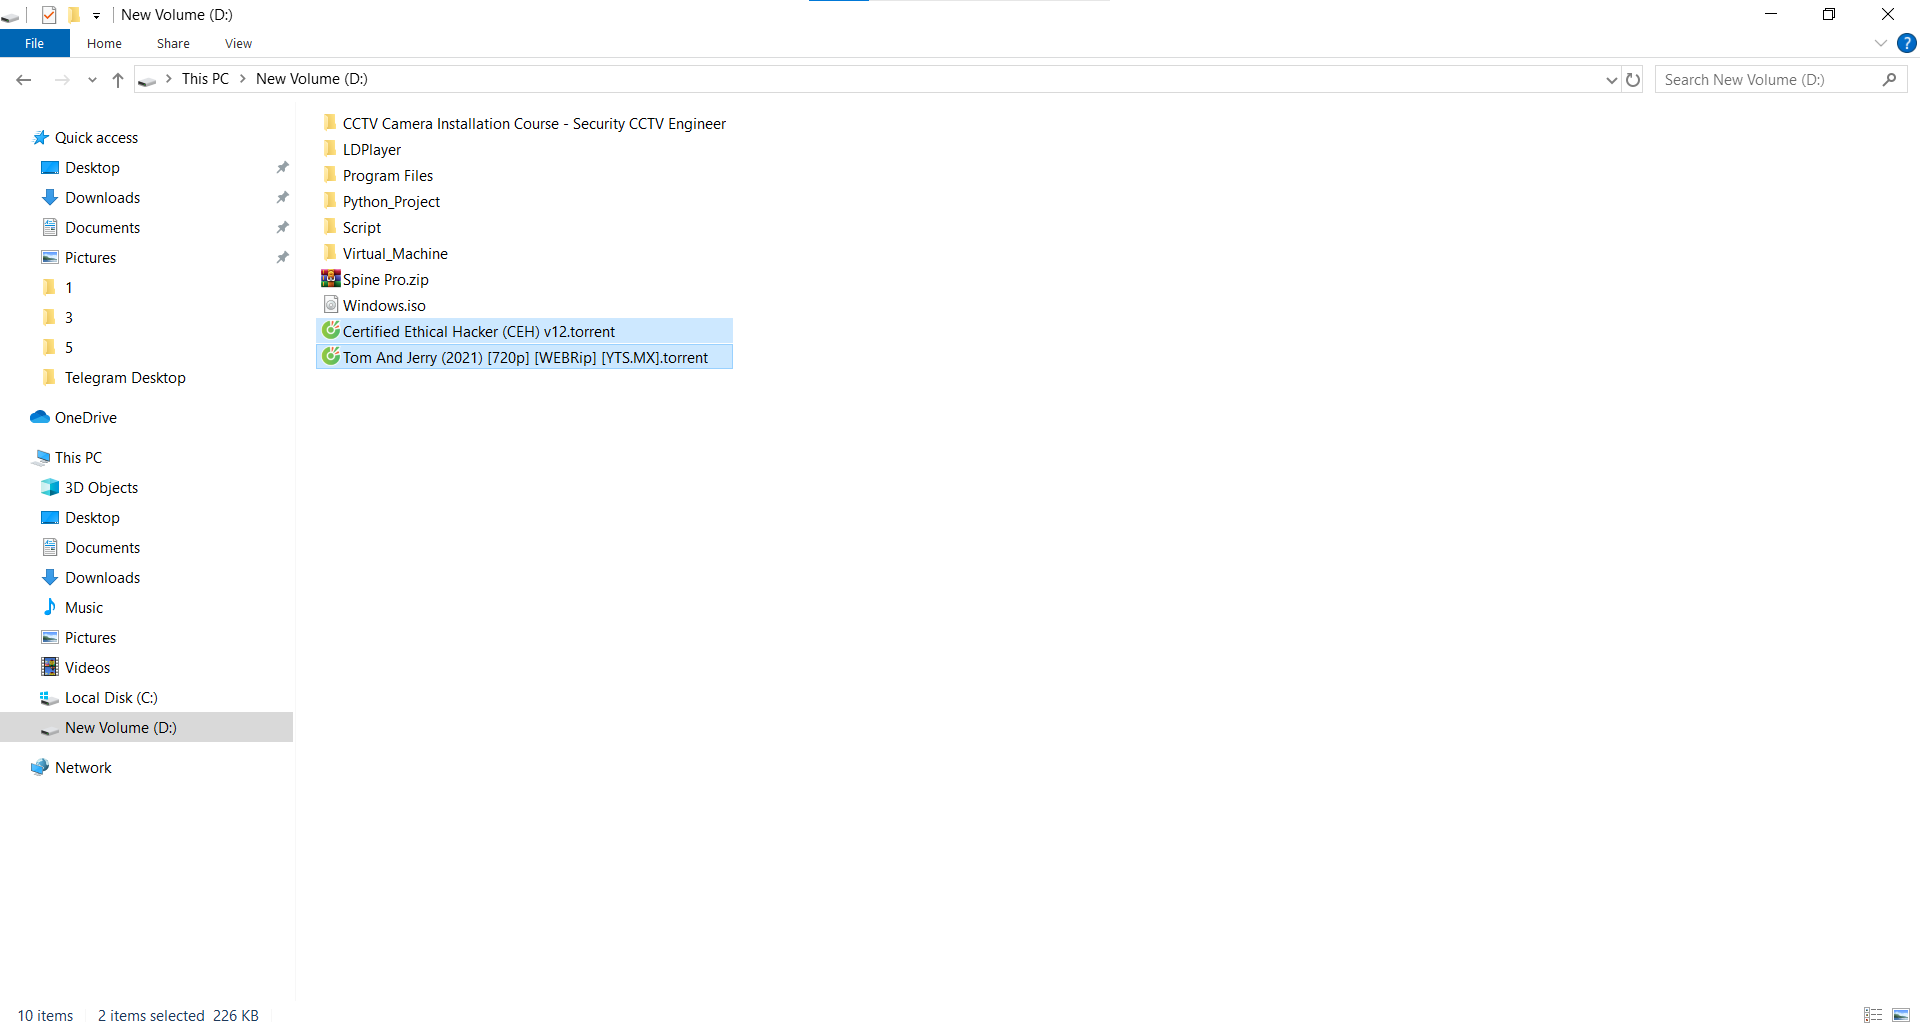
Task: Open the Videos folder in sidebar
Action: pos(87,668)
